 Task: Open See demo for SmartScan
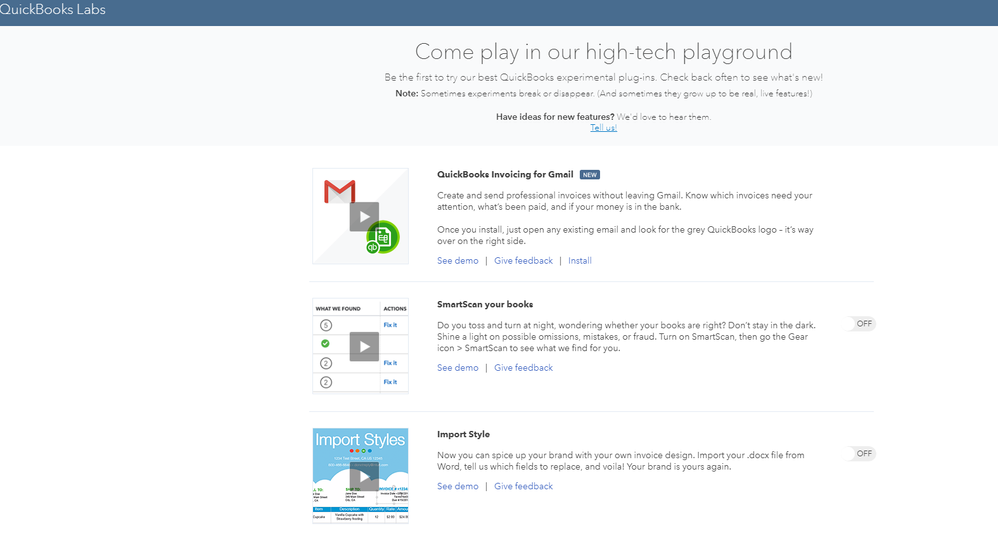click(458, 368)
